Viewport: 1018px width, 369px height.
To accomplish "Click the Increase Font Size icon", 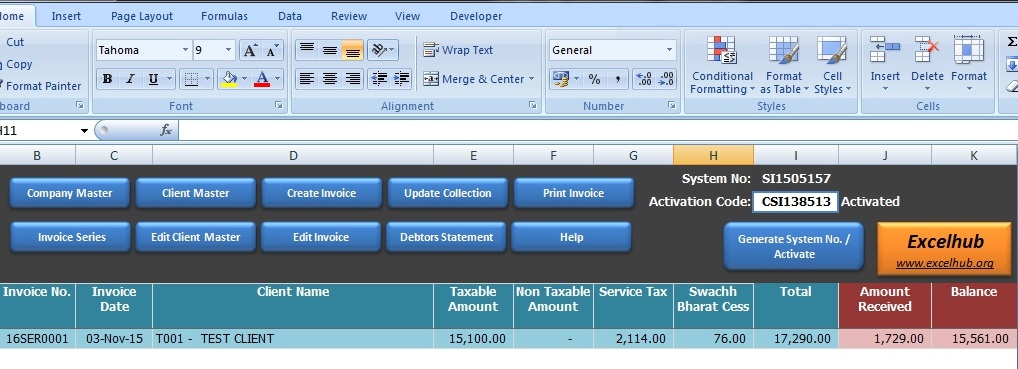I will (250, 50).
